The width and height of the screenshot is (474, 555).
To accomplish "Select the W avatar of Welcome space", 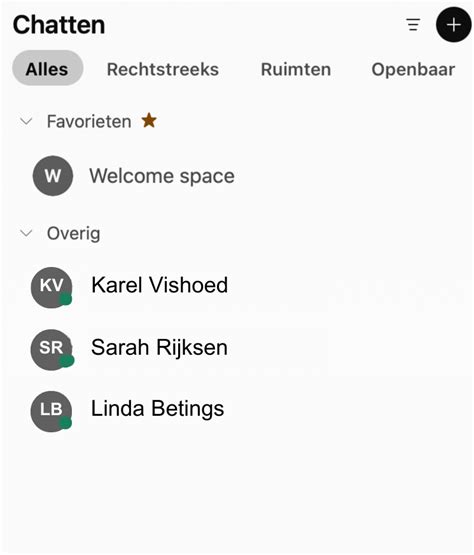I will 53,176.
